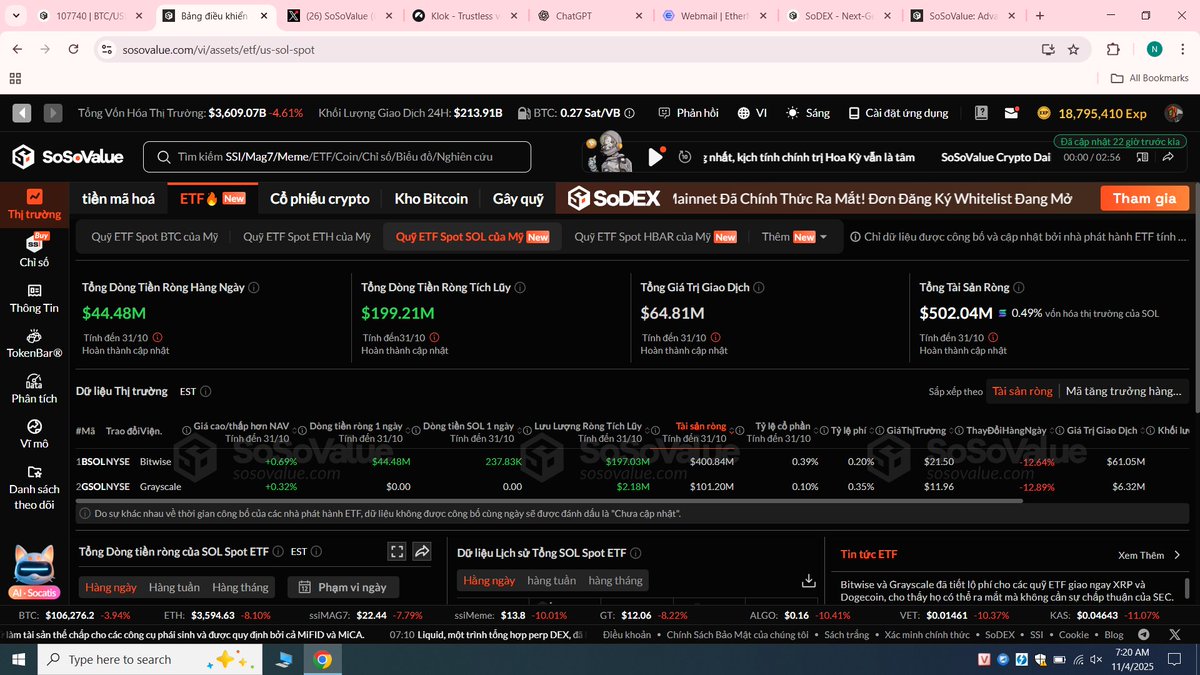This screenshot has height=675, width=1200.
Task: Click the audio rewind icon
Action: 685,157
